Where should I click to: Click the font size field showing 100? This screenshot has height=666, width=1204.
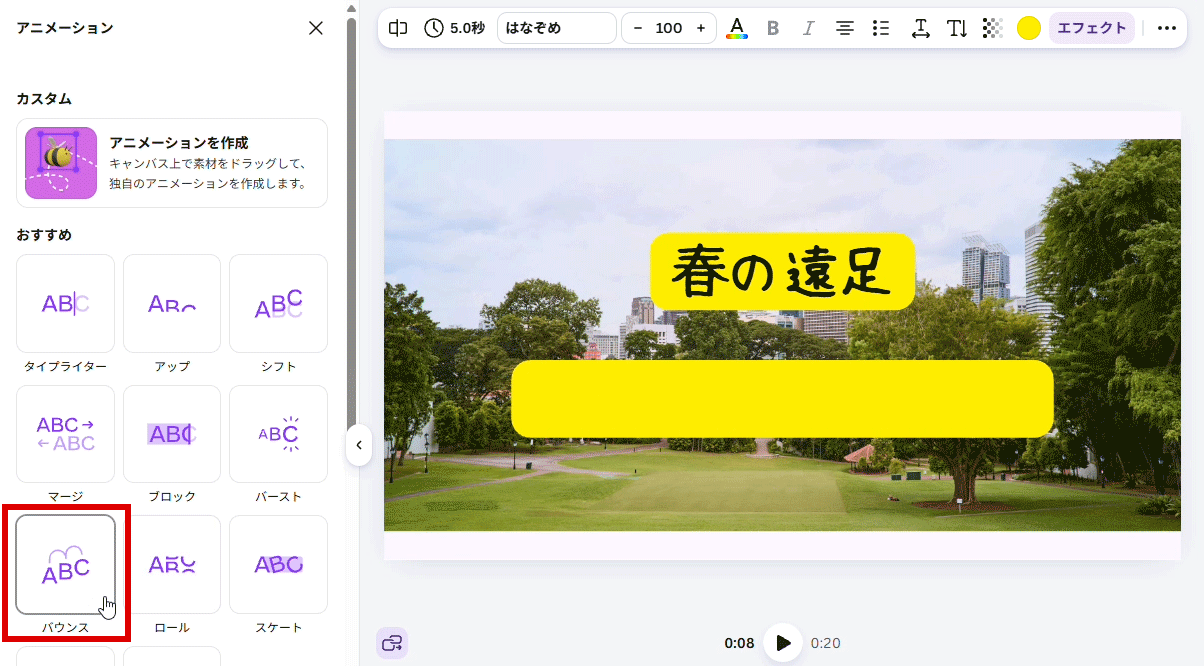tap(669, 28)
